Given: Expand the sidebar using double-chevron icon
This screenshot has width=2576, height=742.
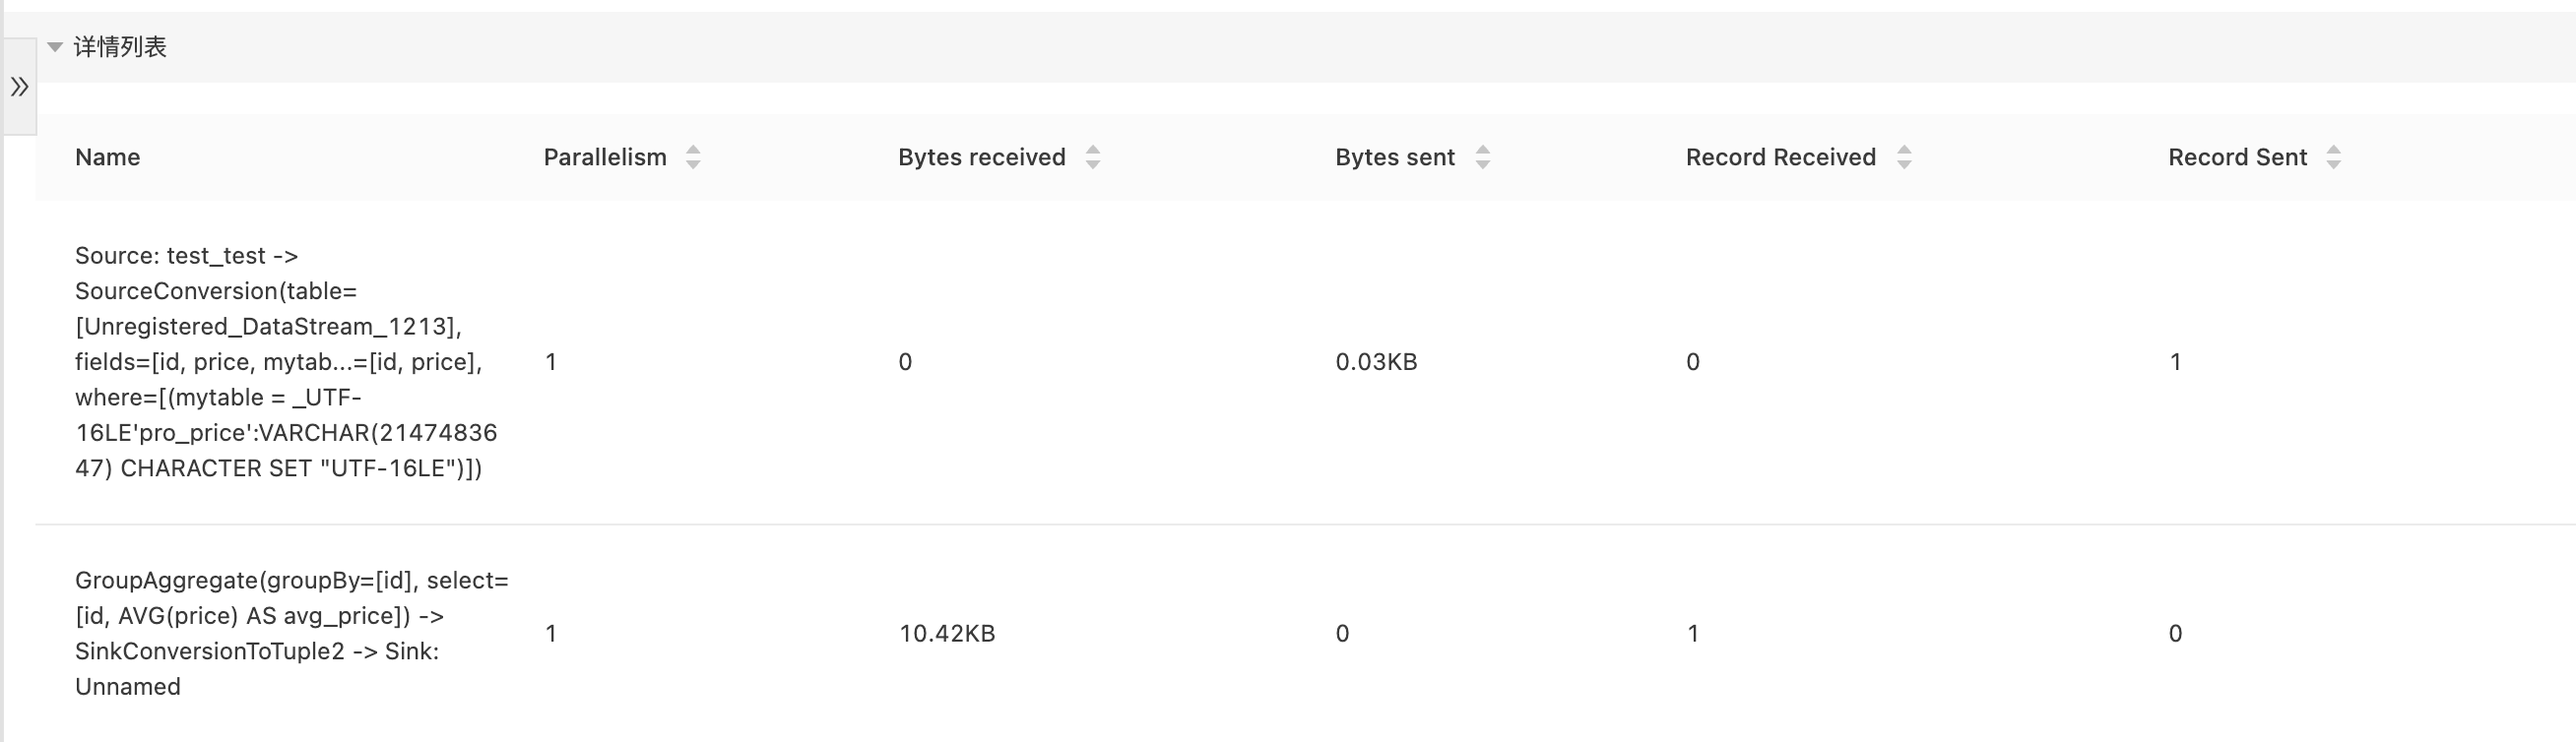Looking at the screenshot, I should [19, 87].
